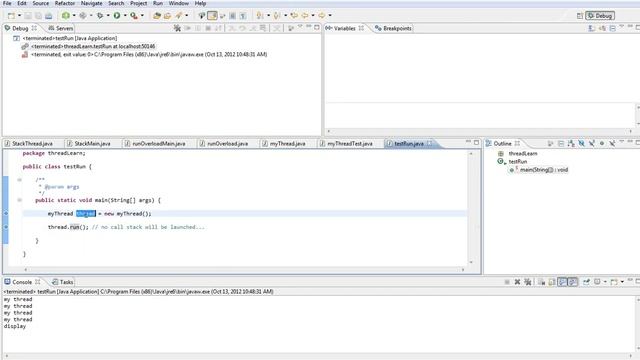The width and height of the screenshot is (640, 360).
Task: Open the Run menu
Action: tap(158, 3)
